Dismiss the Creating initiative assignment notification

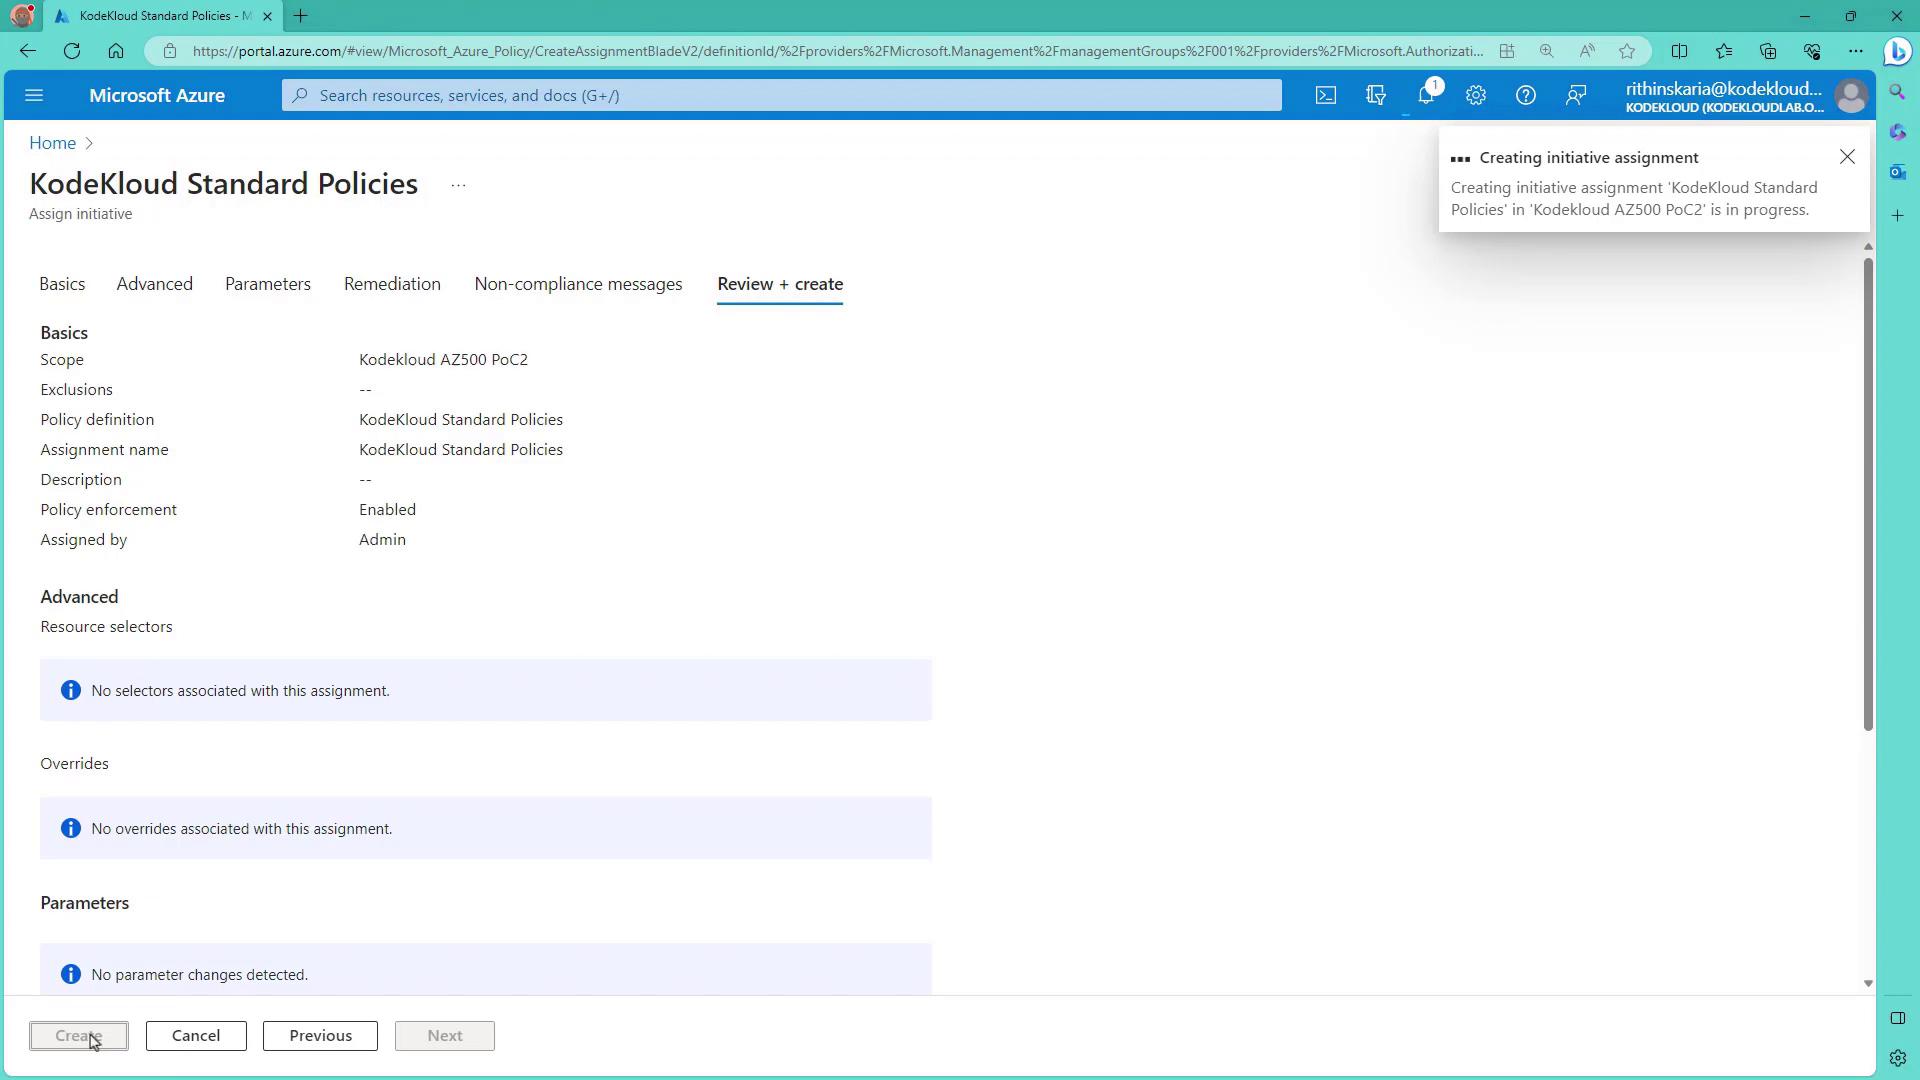tap(1847, 157)
